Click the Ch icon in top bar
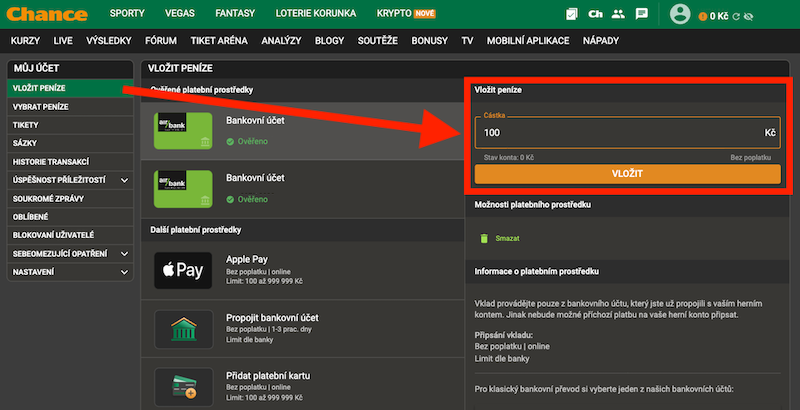800x410 pixels. pos(594,14)
